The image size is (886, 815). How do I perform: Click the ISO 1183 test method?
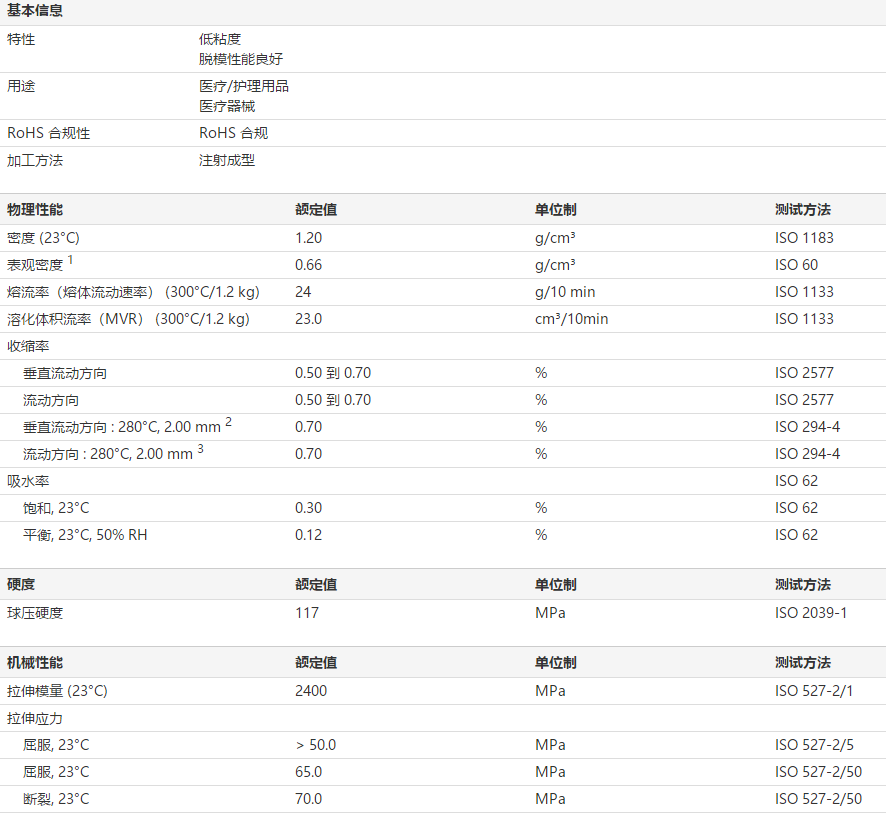tap(804, 238)
